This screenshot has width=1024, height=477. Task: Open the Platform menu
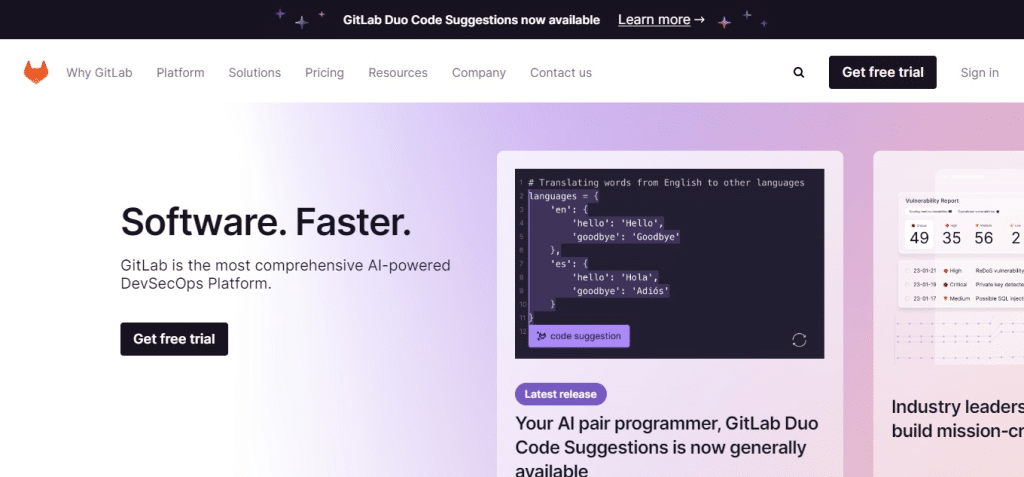click(x=180, y=73)
